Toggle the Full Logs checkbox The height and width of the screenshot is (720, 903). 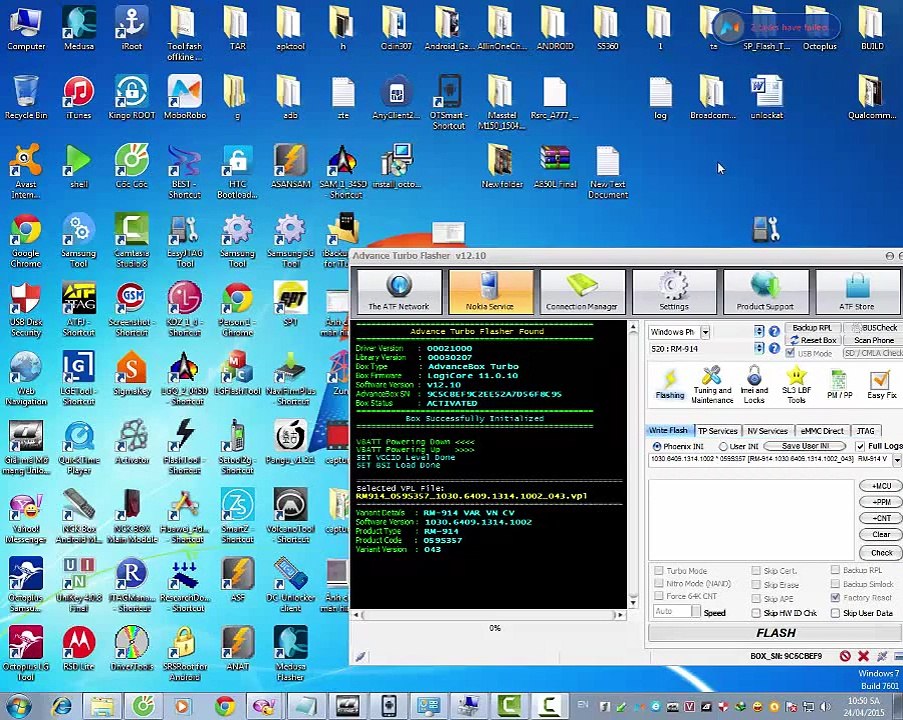pos(860,446)
